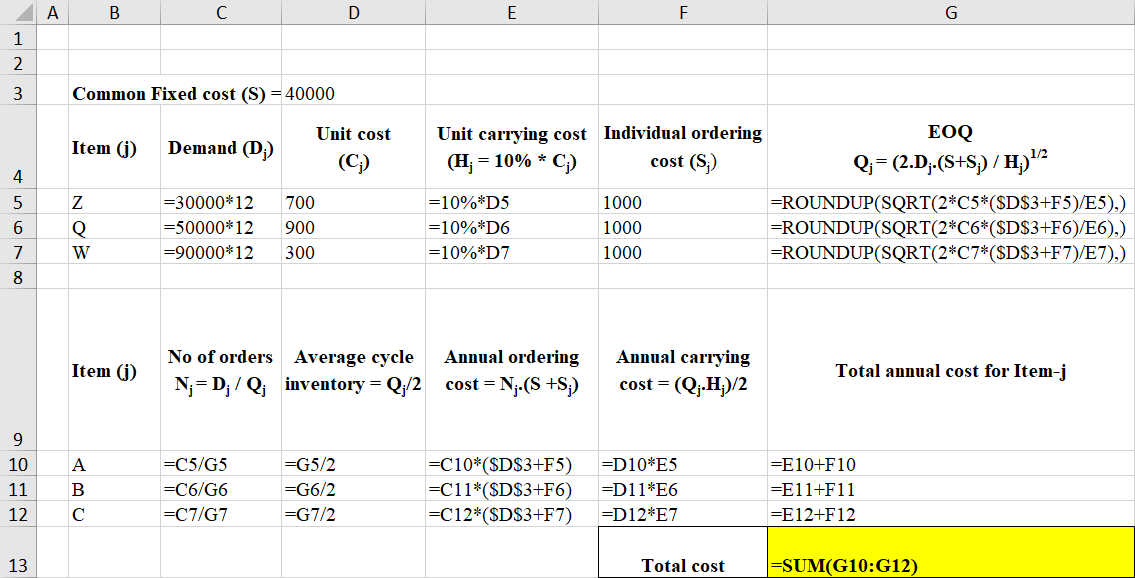Screen dimensions: 1135x578
Task: Select the column G header
Action: coord(950,12)
